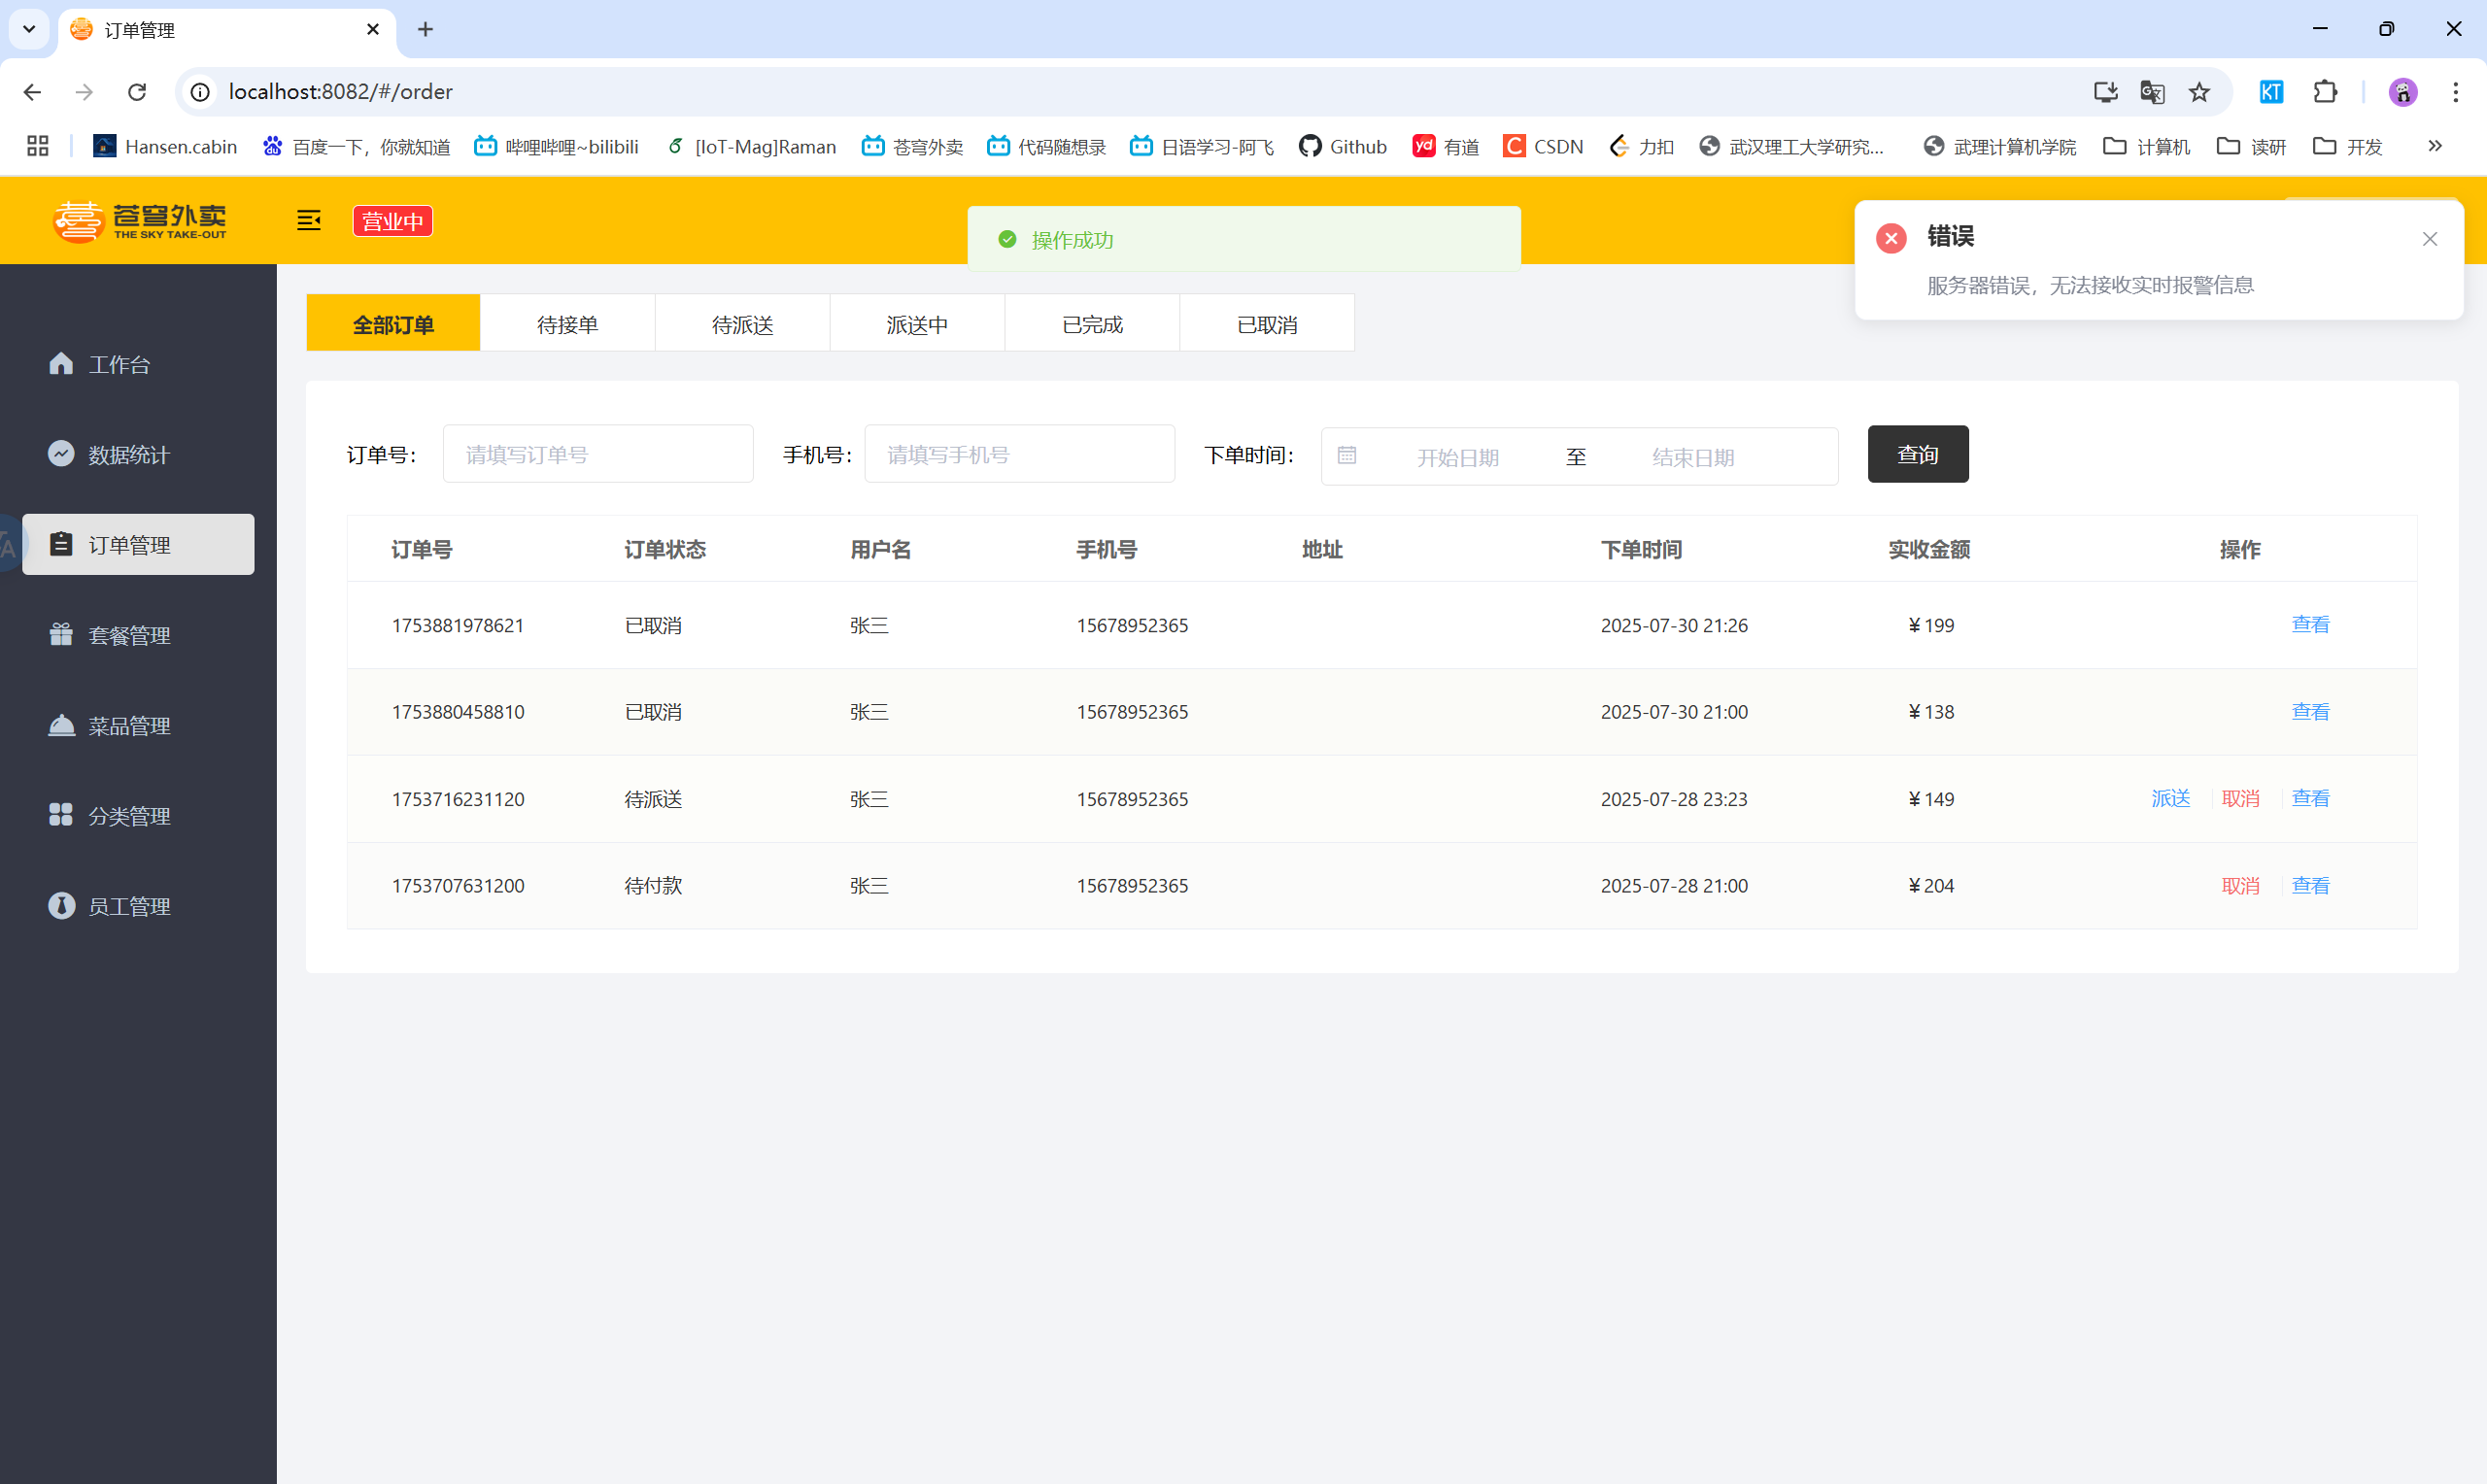Bookmark page with the star icon
Viewport: 2487px width, 1484px height.
coord(2198,92)
